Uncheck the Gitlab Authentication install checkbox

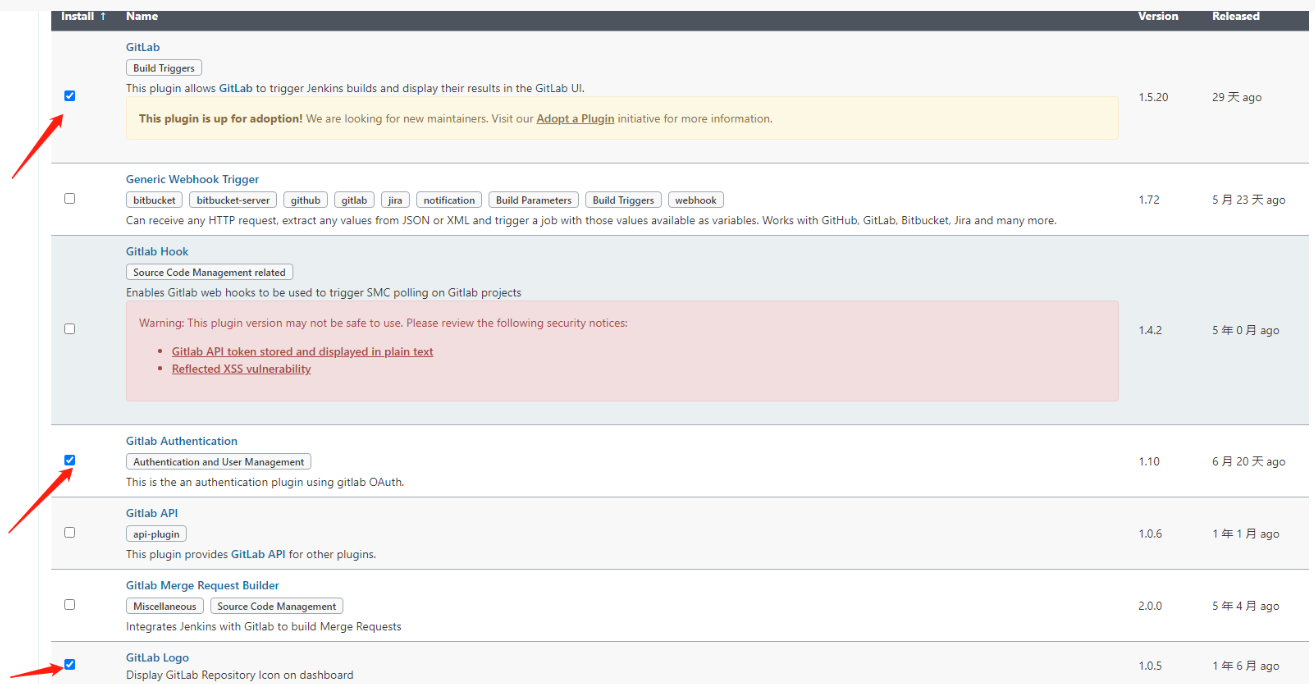[70, 460]
